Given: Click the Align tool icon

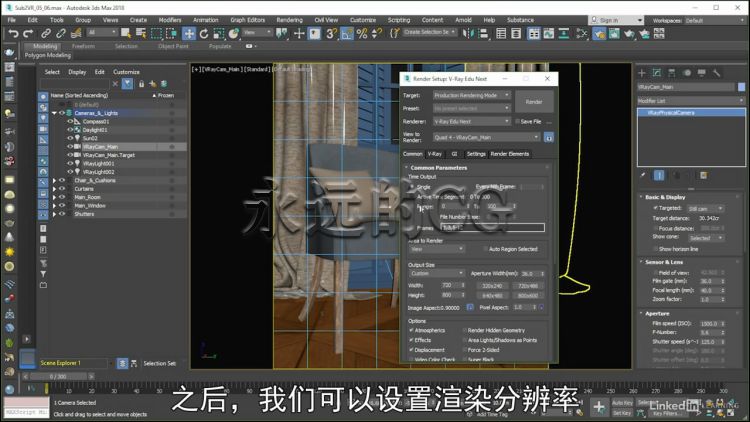Looking at the screenshot, I should click(x=483, y=33).
